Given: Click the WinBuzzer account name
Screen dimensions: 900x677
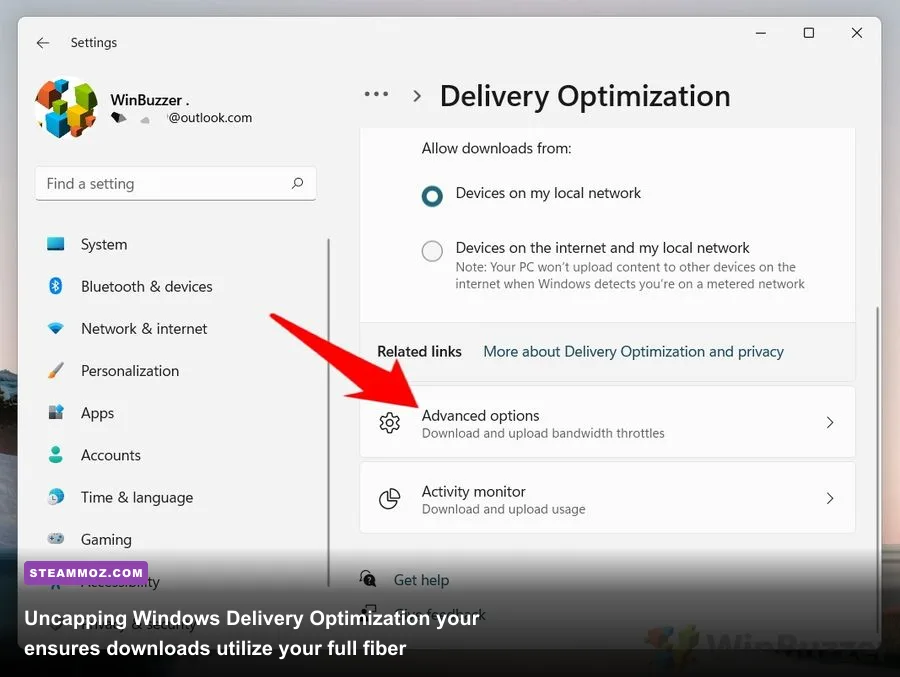Looking at the screenshot, I should pyautogui.click(x=150, y=100).
